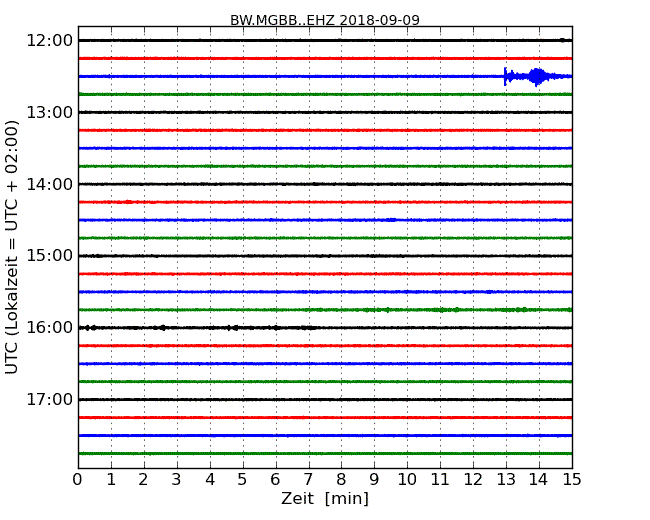The image size is (650, 520).
Task: Click the UTC Lokalzeit vertical axis label
Action: point(12,247)
